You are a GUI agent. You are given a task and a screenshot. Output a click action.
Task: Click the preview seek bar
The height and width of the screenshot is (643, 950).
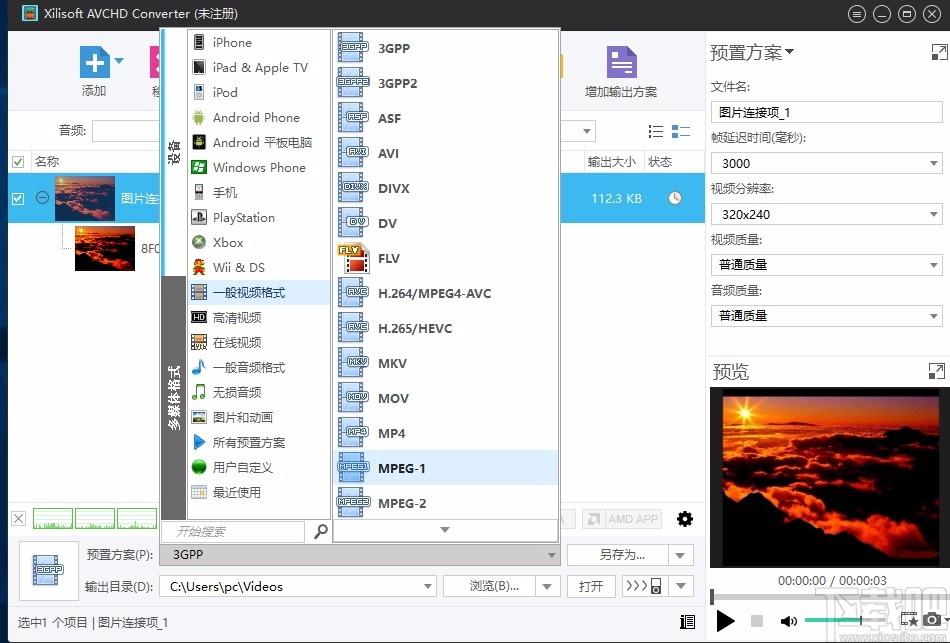click(829, 597)
